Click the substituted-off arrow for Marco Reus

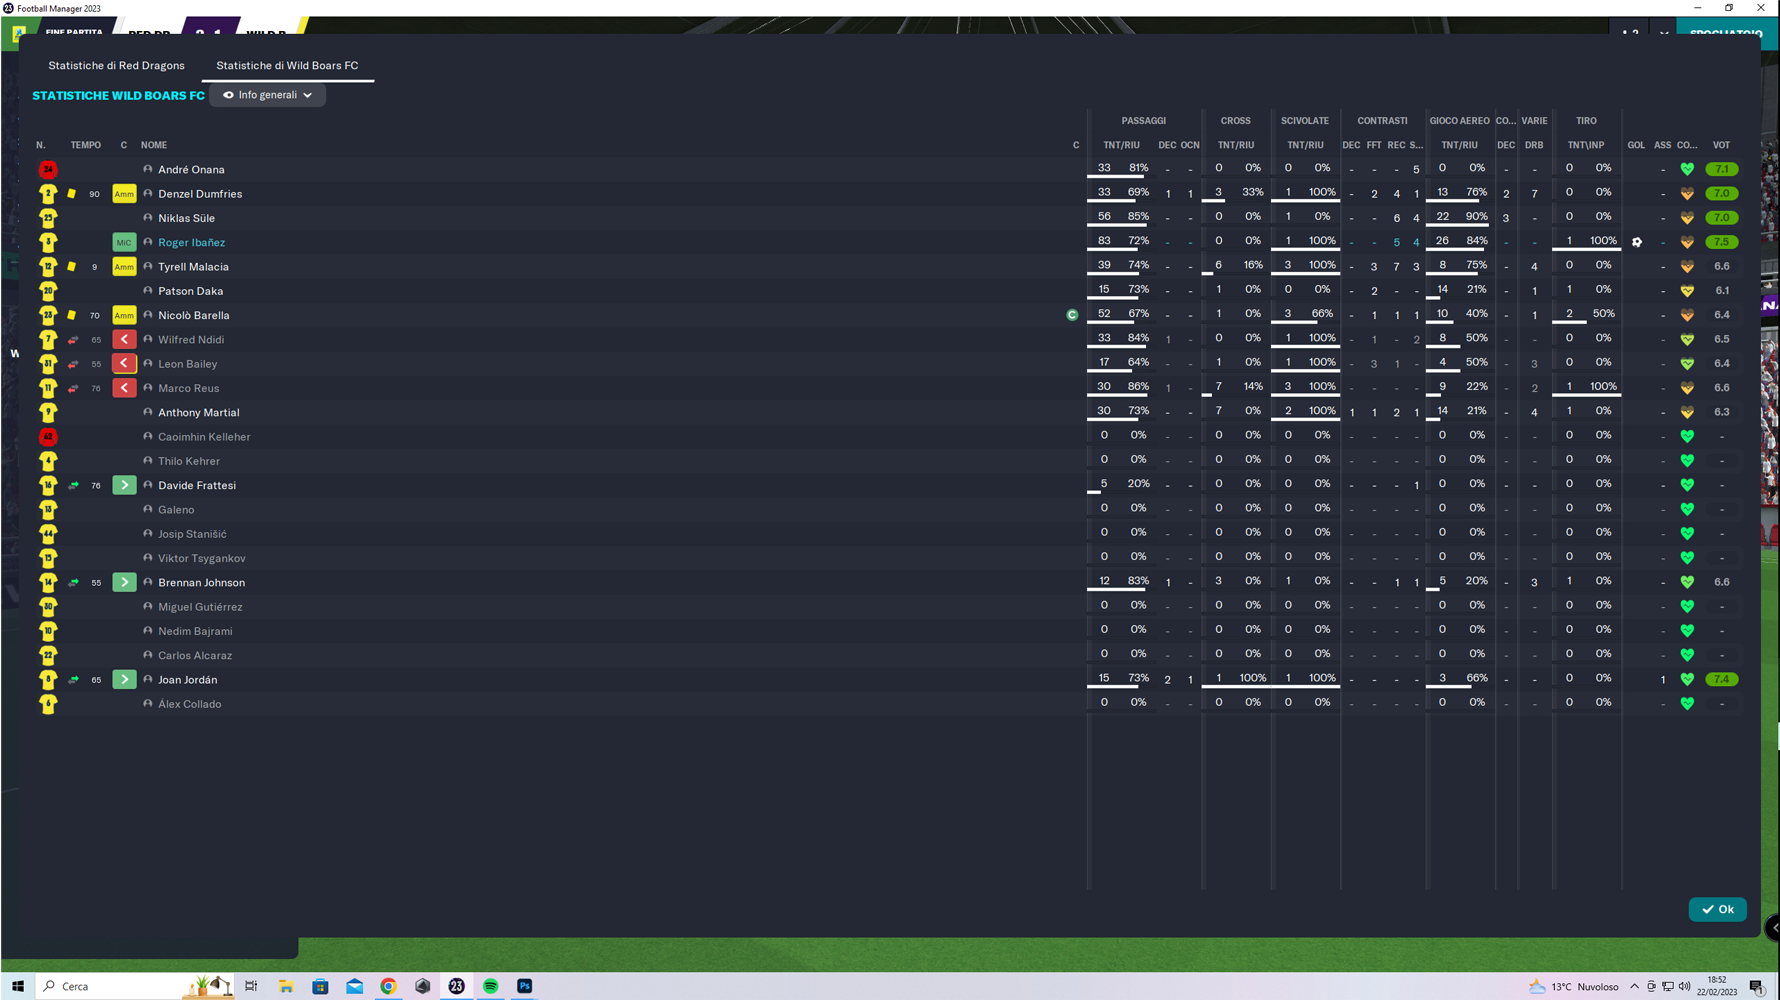tap(124, 388)
